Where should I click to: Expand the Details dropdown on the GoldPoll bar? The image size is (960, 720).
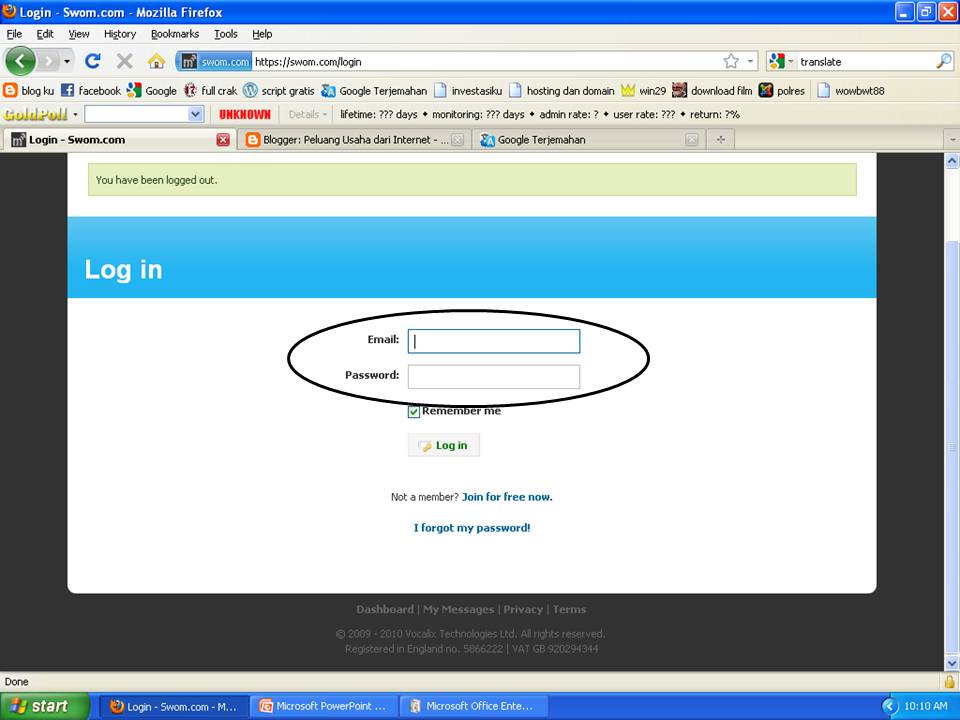tap(306, 114)
